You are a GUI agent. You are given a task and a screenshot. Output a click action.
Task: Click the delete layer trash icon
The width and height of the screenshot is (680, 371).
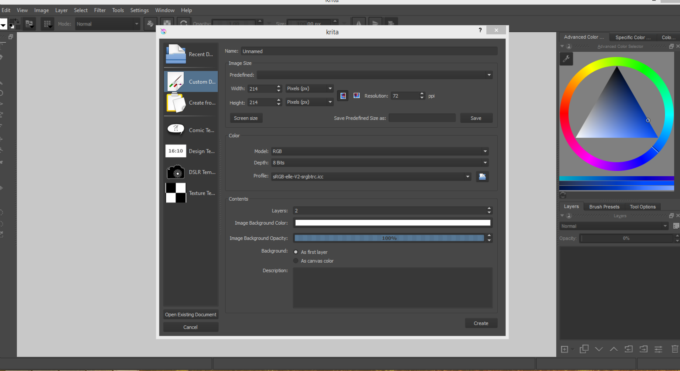(674, 349)
